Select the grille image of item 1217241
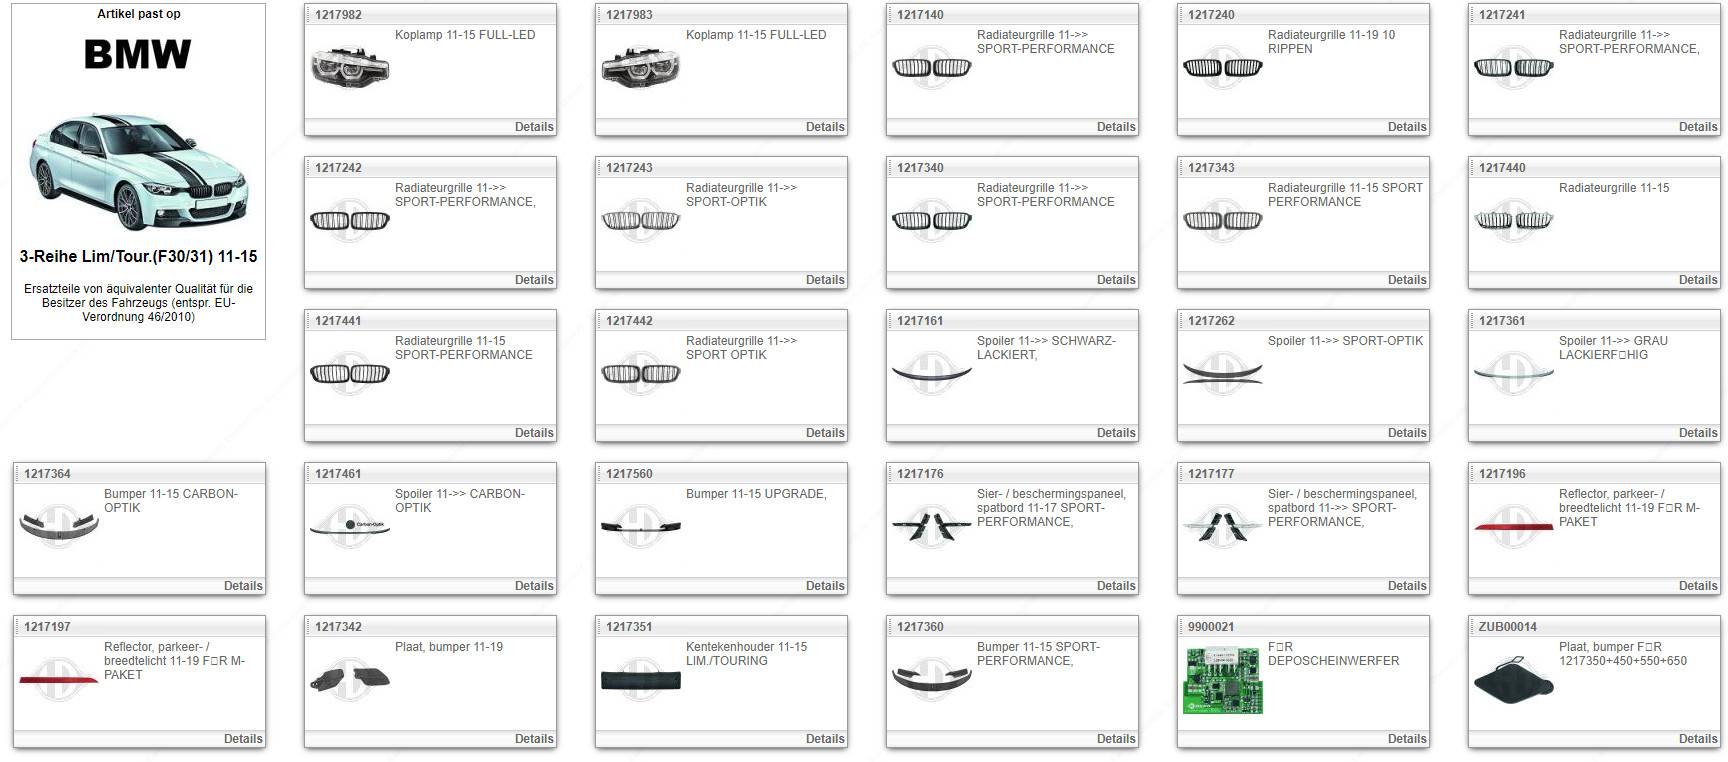 coord(1514,68)
